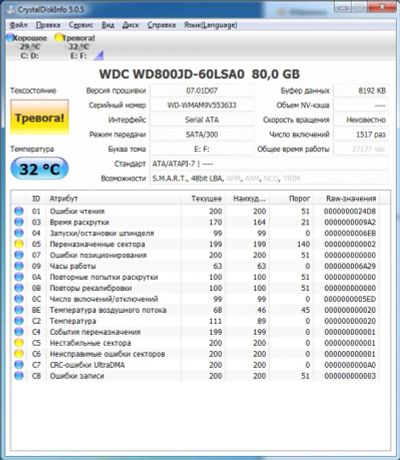
Task: Click the Наихуд... column header
Action: pyautogui.click(x=247, y=198)
